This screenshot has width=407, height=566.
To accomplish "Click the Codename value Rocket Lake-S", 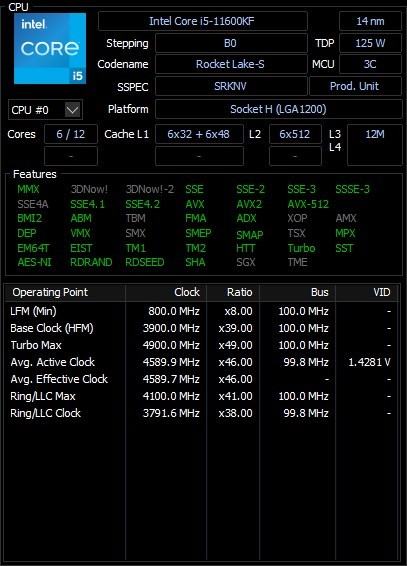I will click(x=231, y=64).
